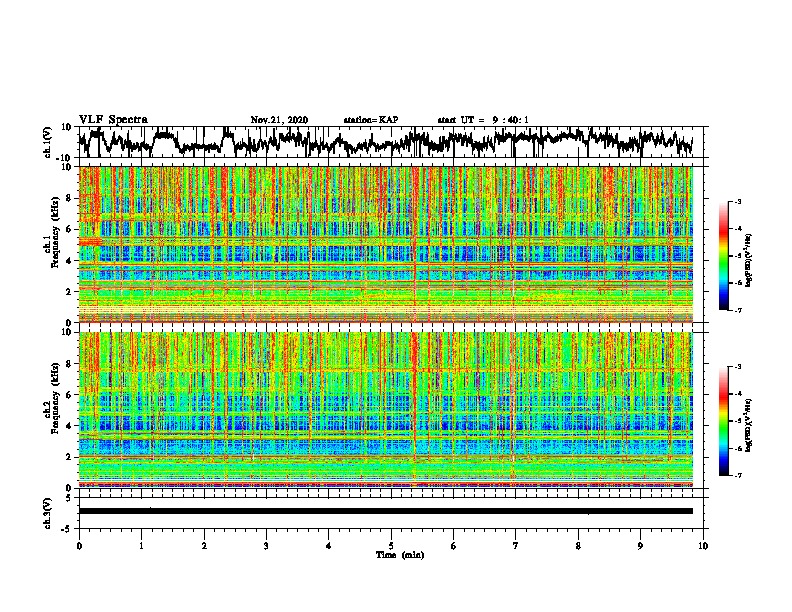
Task: Click the time axis tick label '7'
Action: click(x=516, y=546)
